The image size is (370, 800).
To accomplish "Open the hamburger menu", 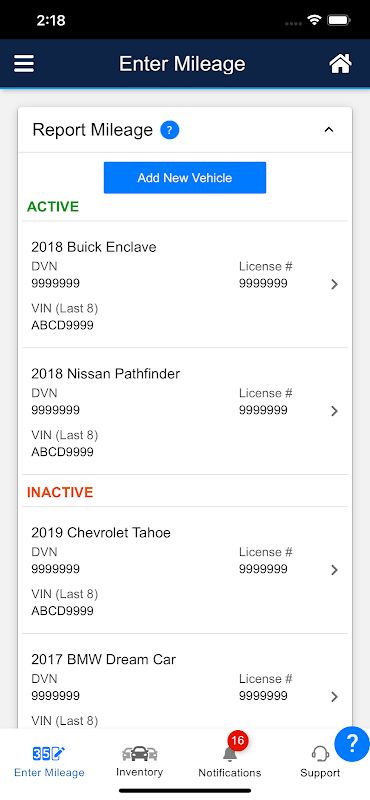I will (24, 64).
